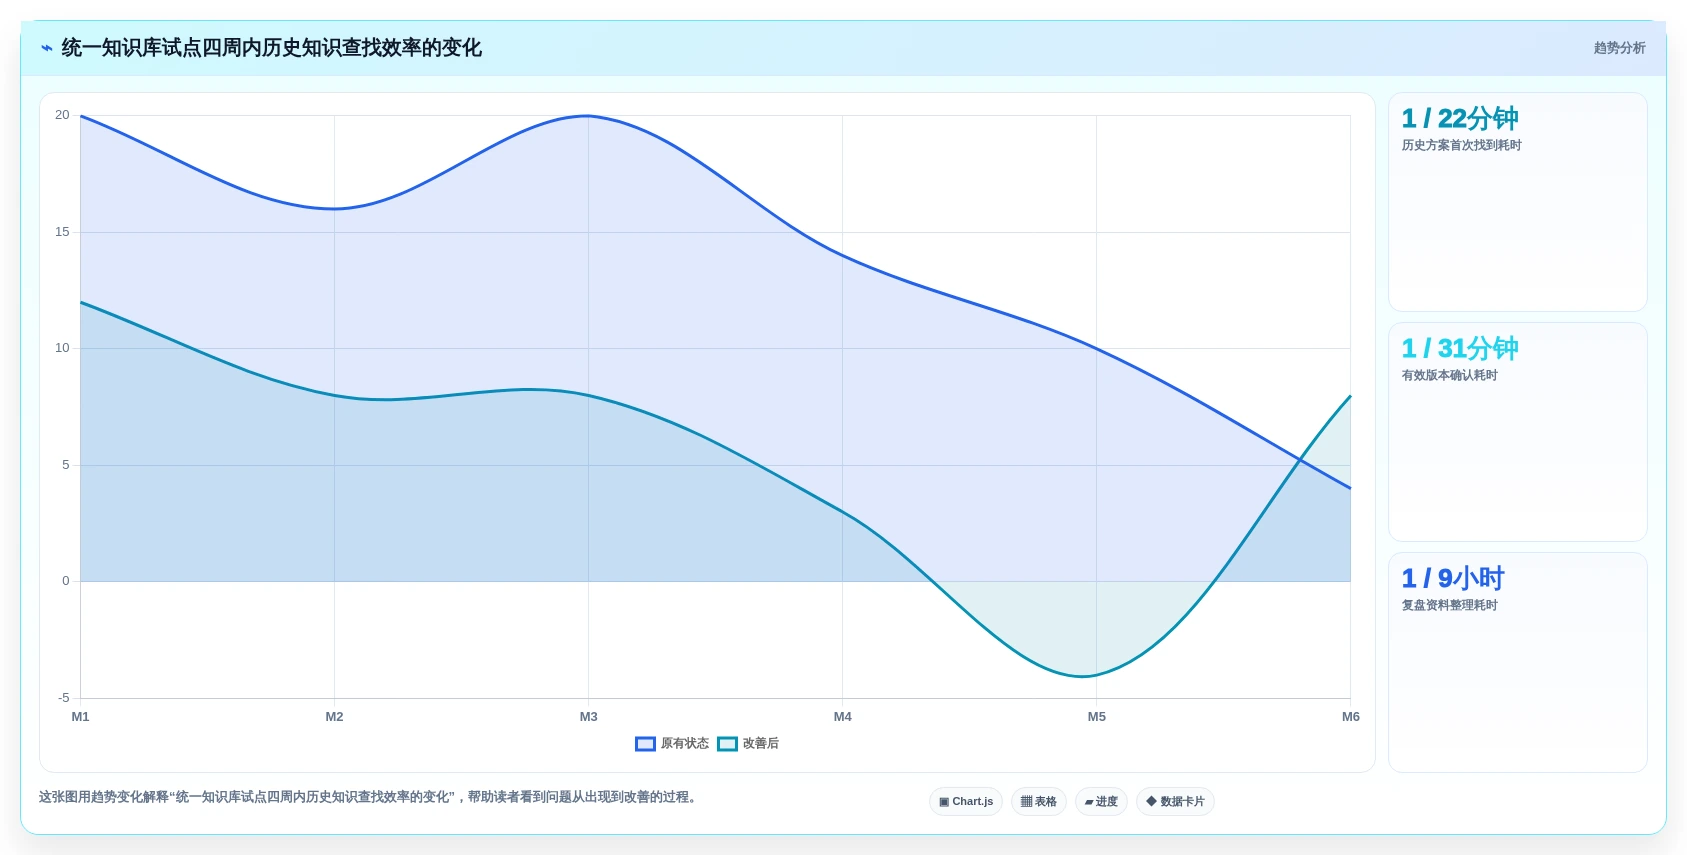This screenshot has width=1687, height=855.
Task: Click the lightning icon beside the chart title
Action: [x=47, y=48]
